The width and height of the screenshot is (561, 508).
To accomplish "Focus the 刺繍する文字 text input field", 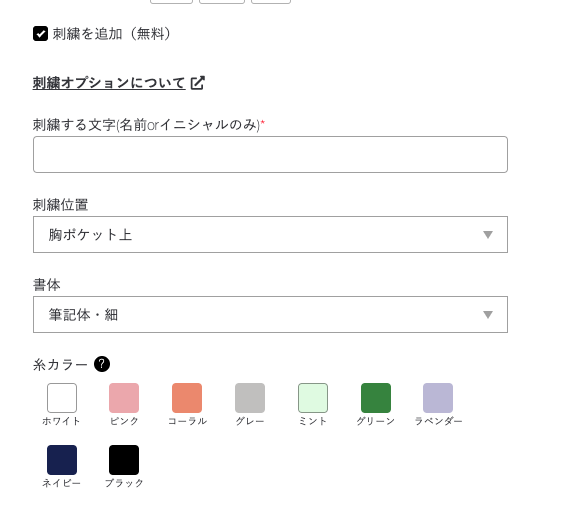I will [x=270, y=155].
